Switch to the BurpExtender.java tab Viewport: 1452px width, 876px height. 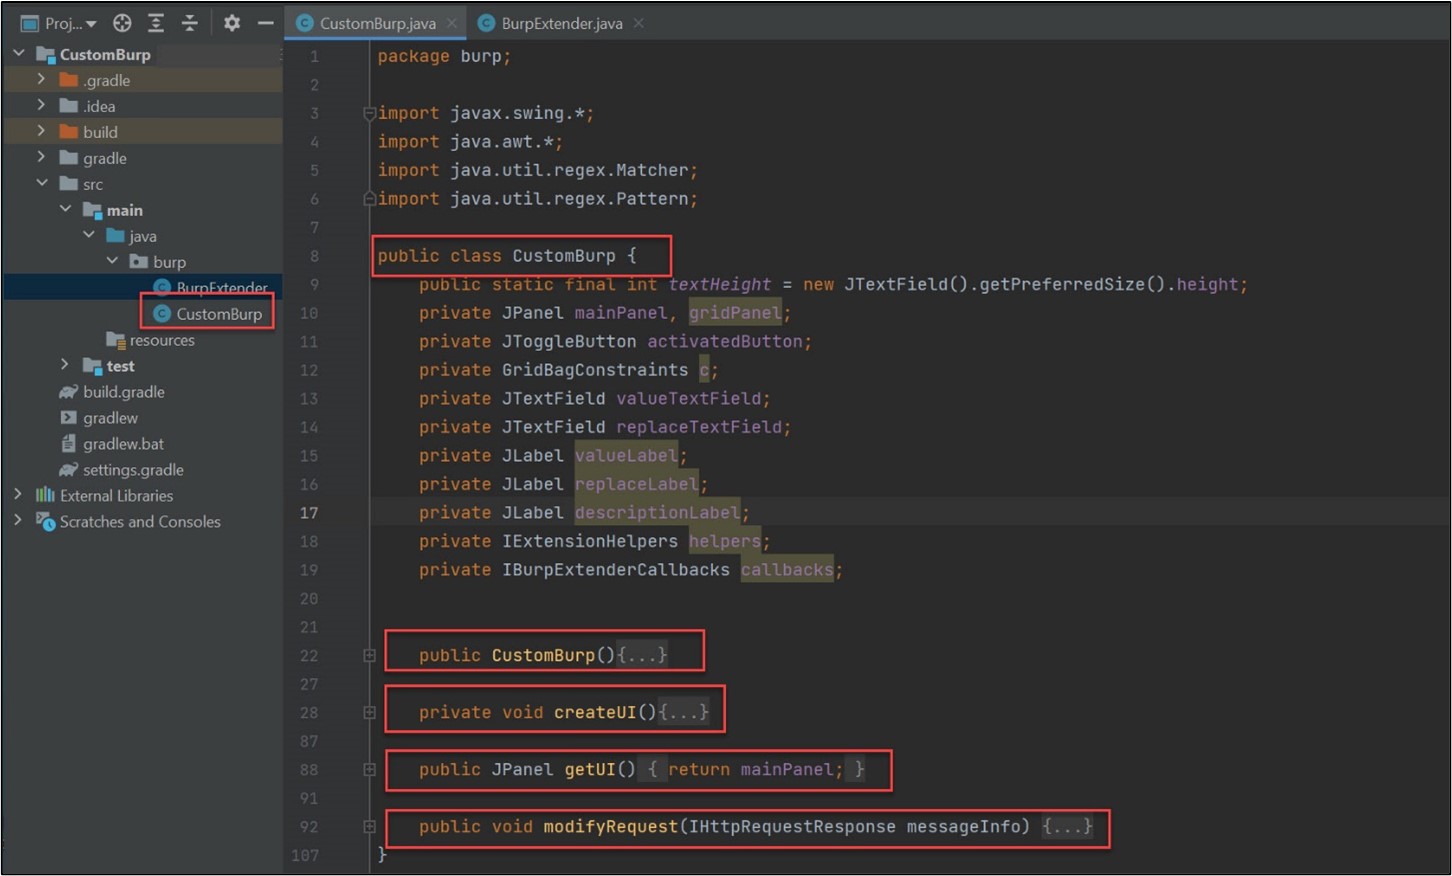click(561, 23)
